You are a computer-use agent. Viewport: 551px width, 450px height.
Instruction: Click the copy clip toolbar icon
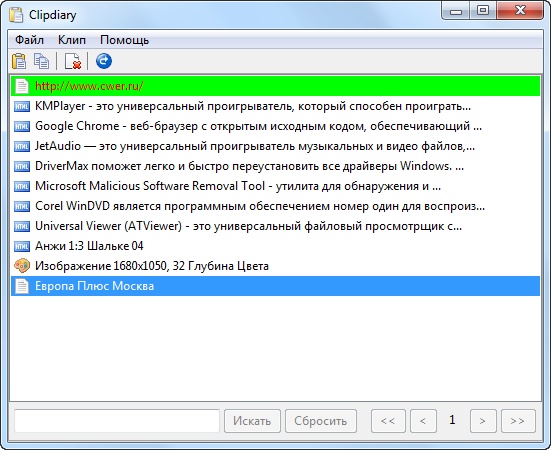click(x=41, y=61)
